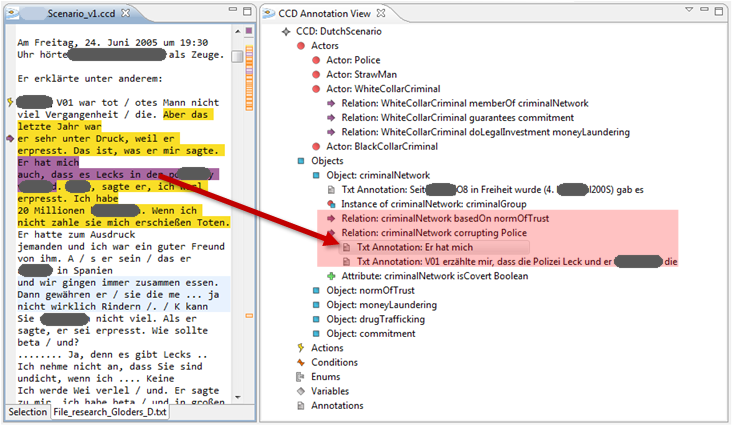
Task: Click the purple overview ruler marker at top
Action: pos(249,31)
